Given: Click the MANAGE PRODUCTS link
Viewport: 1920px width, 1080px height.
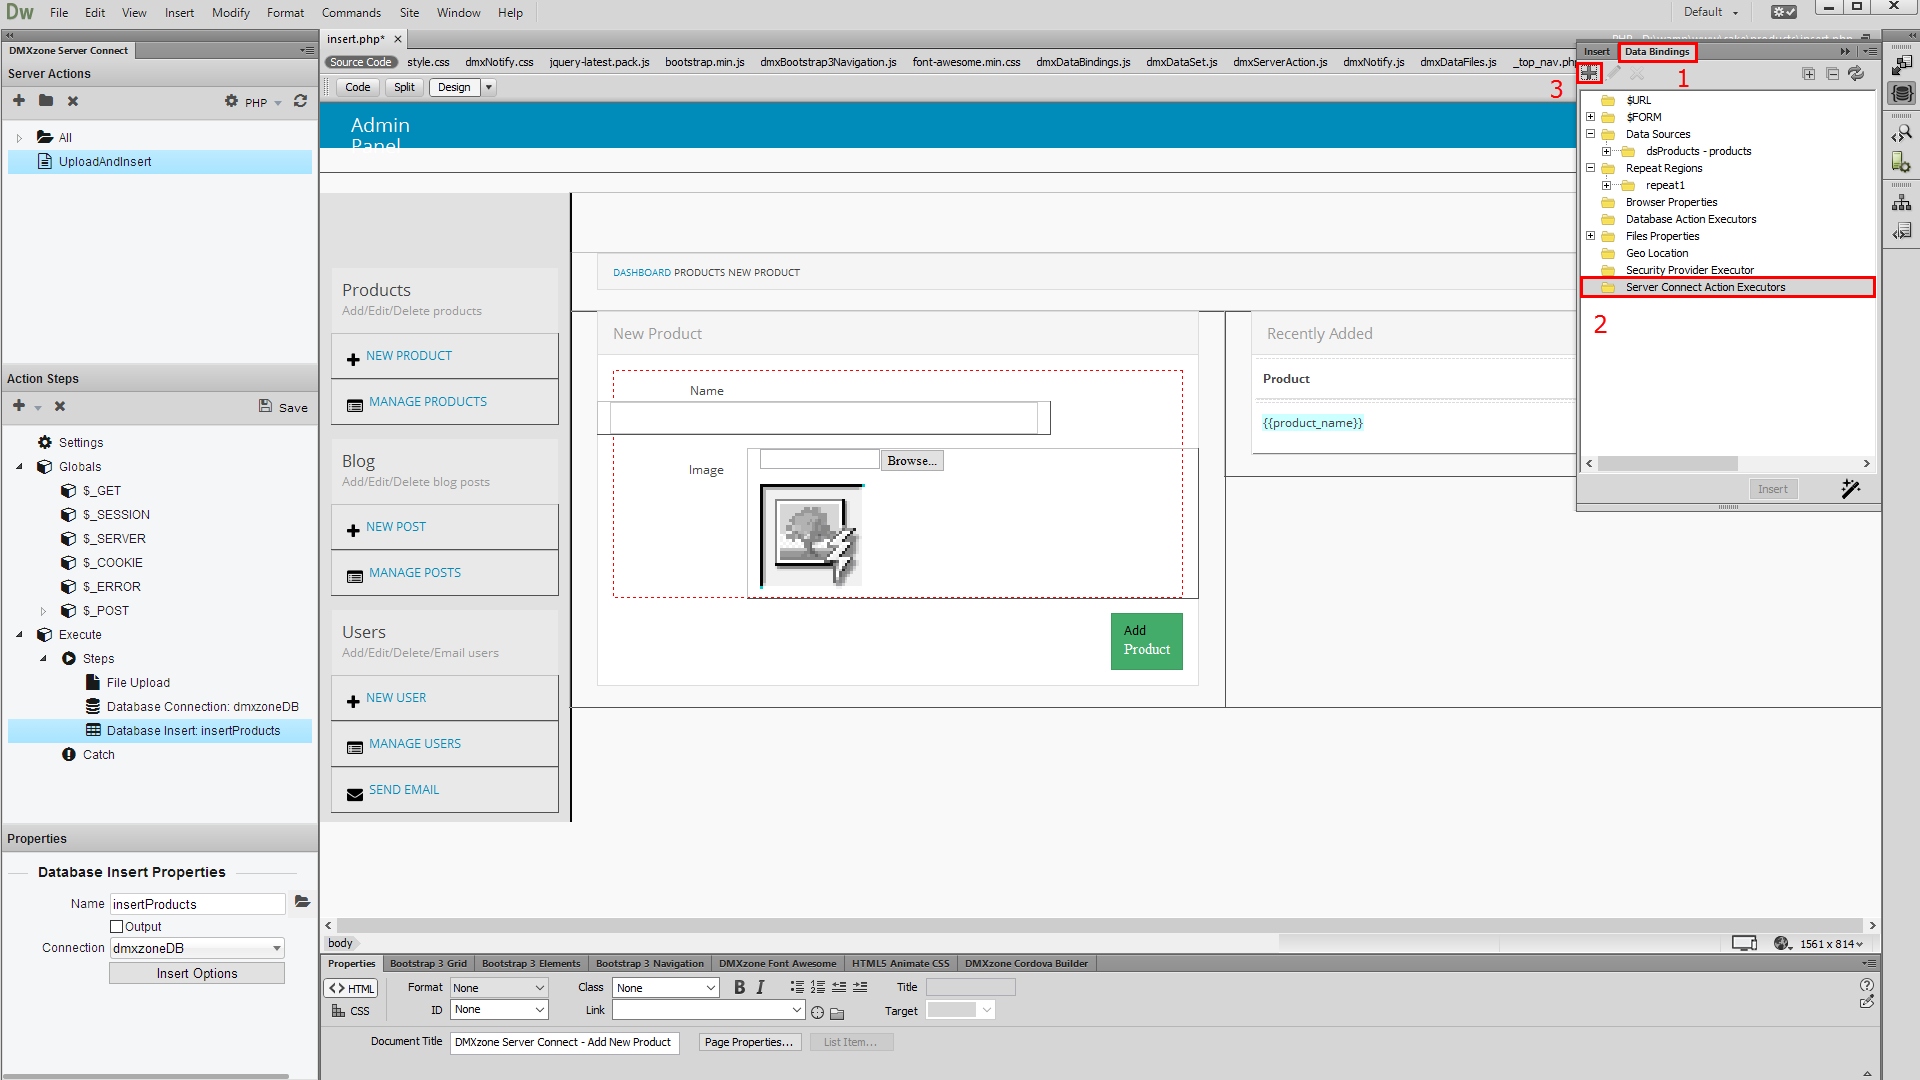Looking at the screenshot, I should pyautogui.click(x=428, y=402).
